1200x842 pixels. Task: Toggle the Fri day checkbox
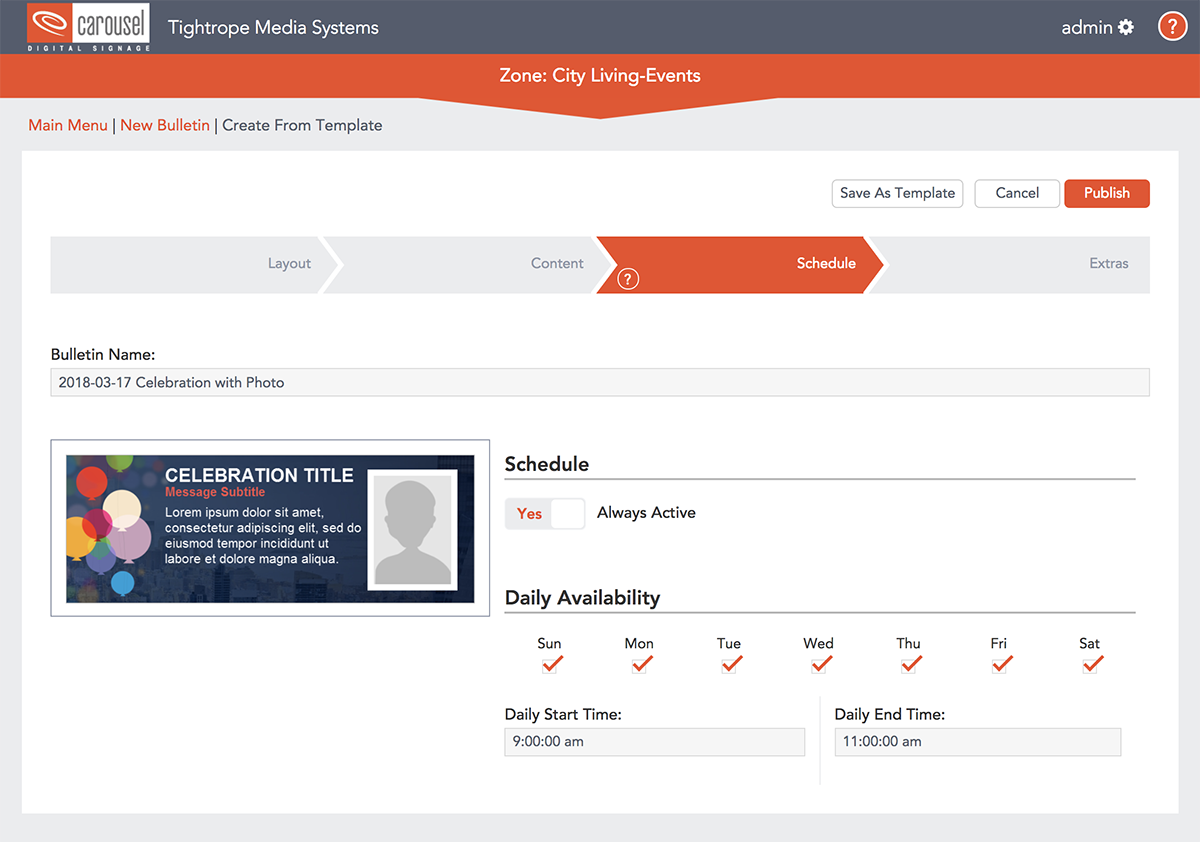click(x=1000, y=664)
